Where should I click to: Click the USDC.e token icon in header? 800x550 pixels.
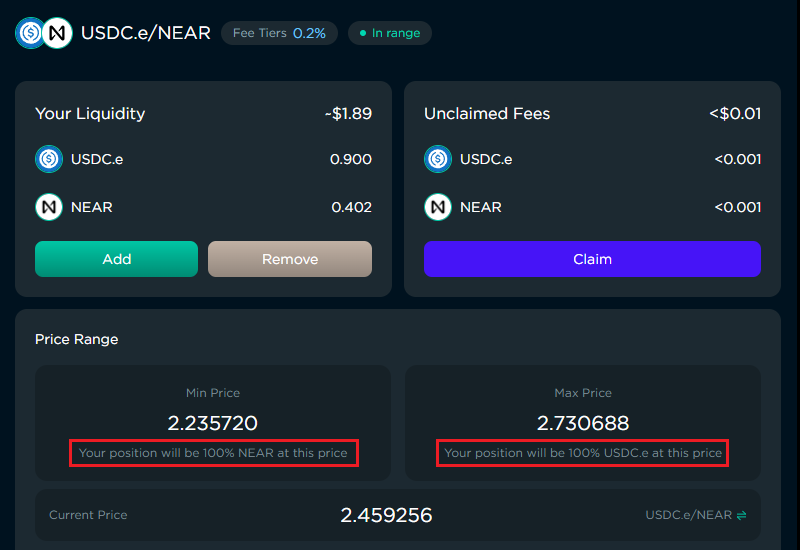pyautogui.click(x=30, y=33)
